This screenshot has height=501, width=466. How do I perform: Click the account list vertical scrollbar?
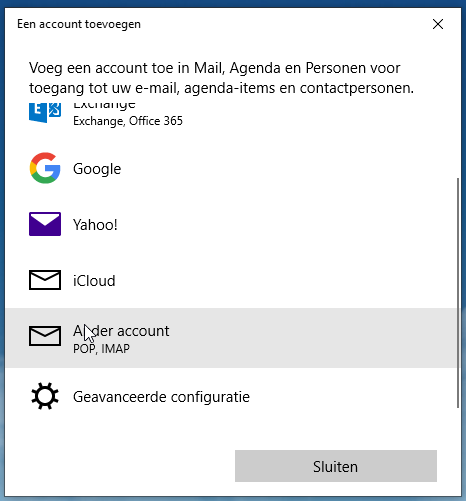click(x=458, y=292)
